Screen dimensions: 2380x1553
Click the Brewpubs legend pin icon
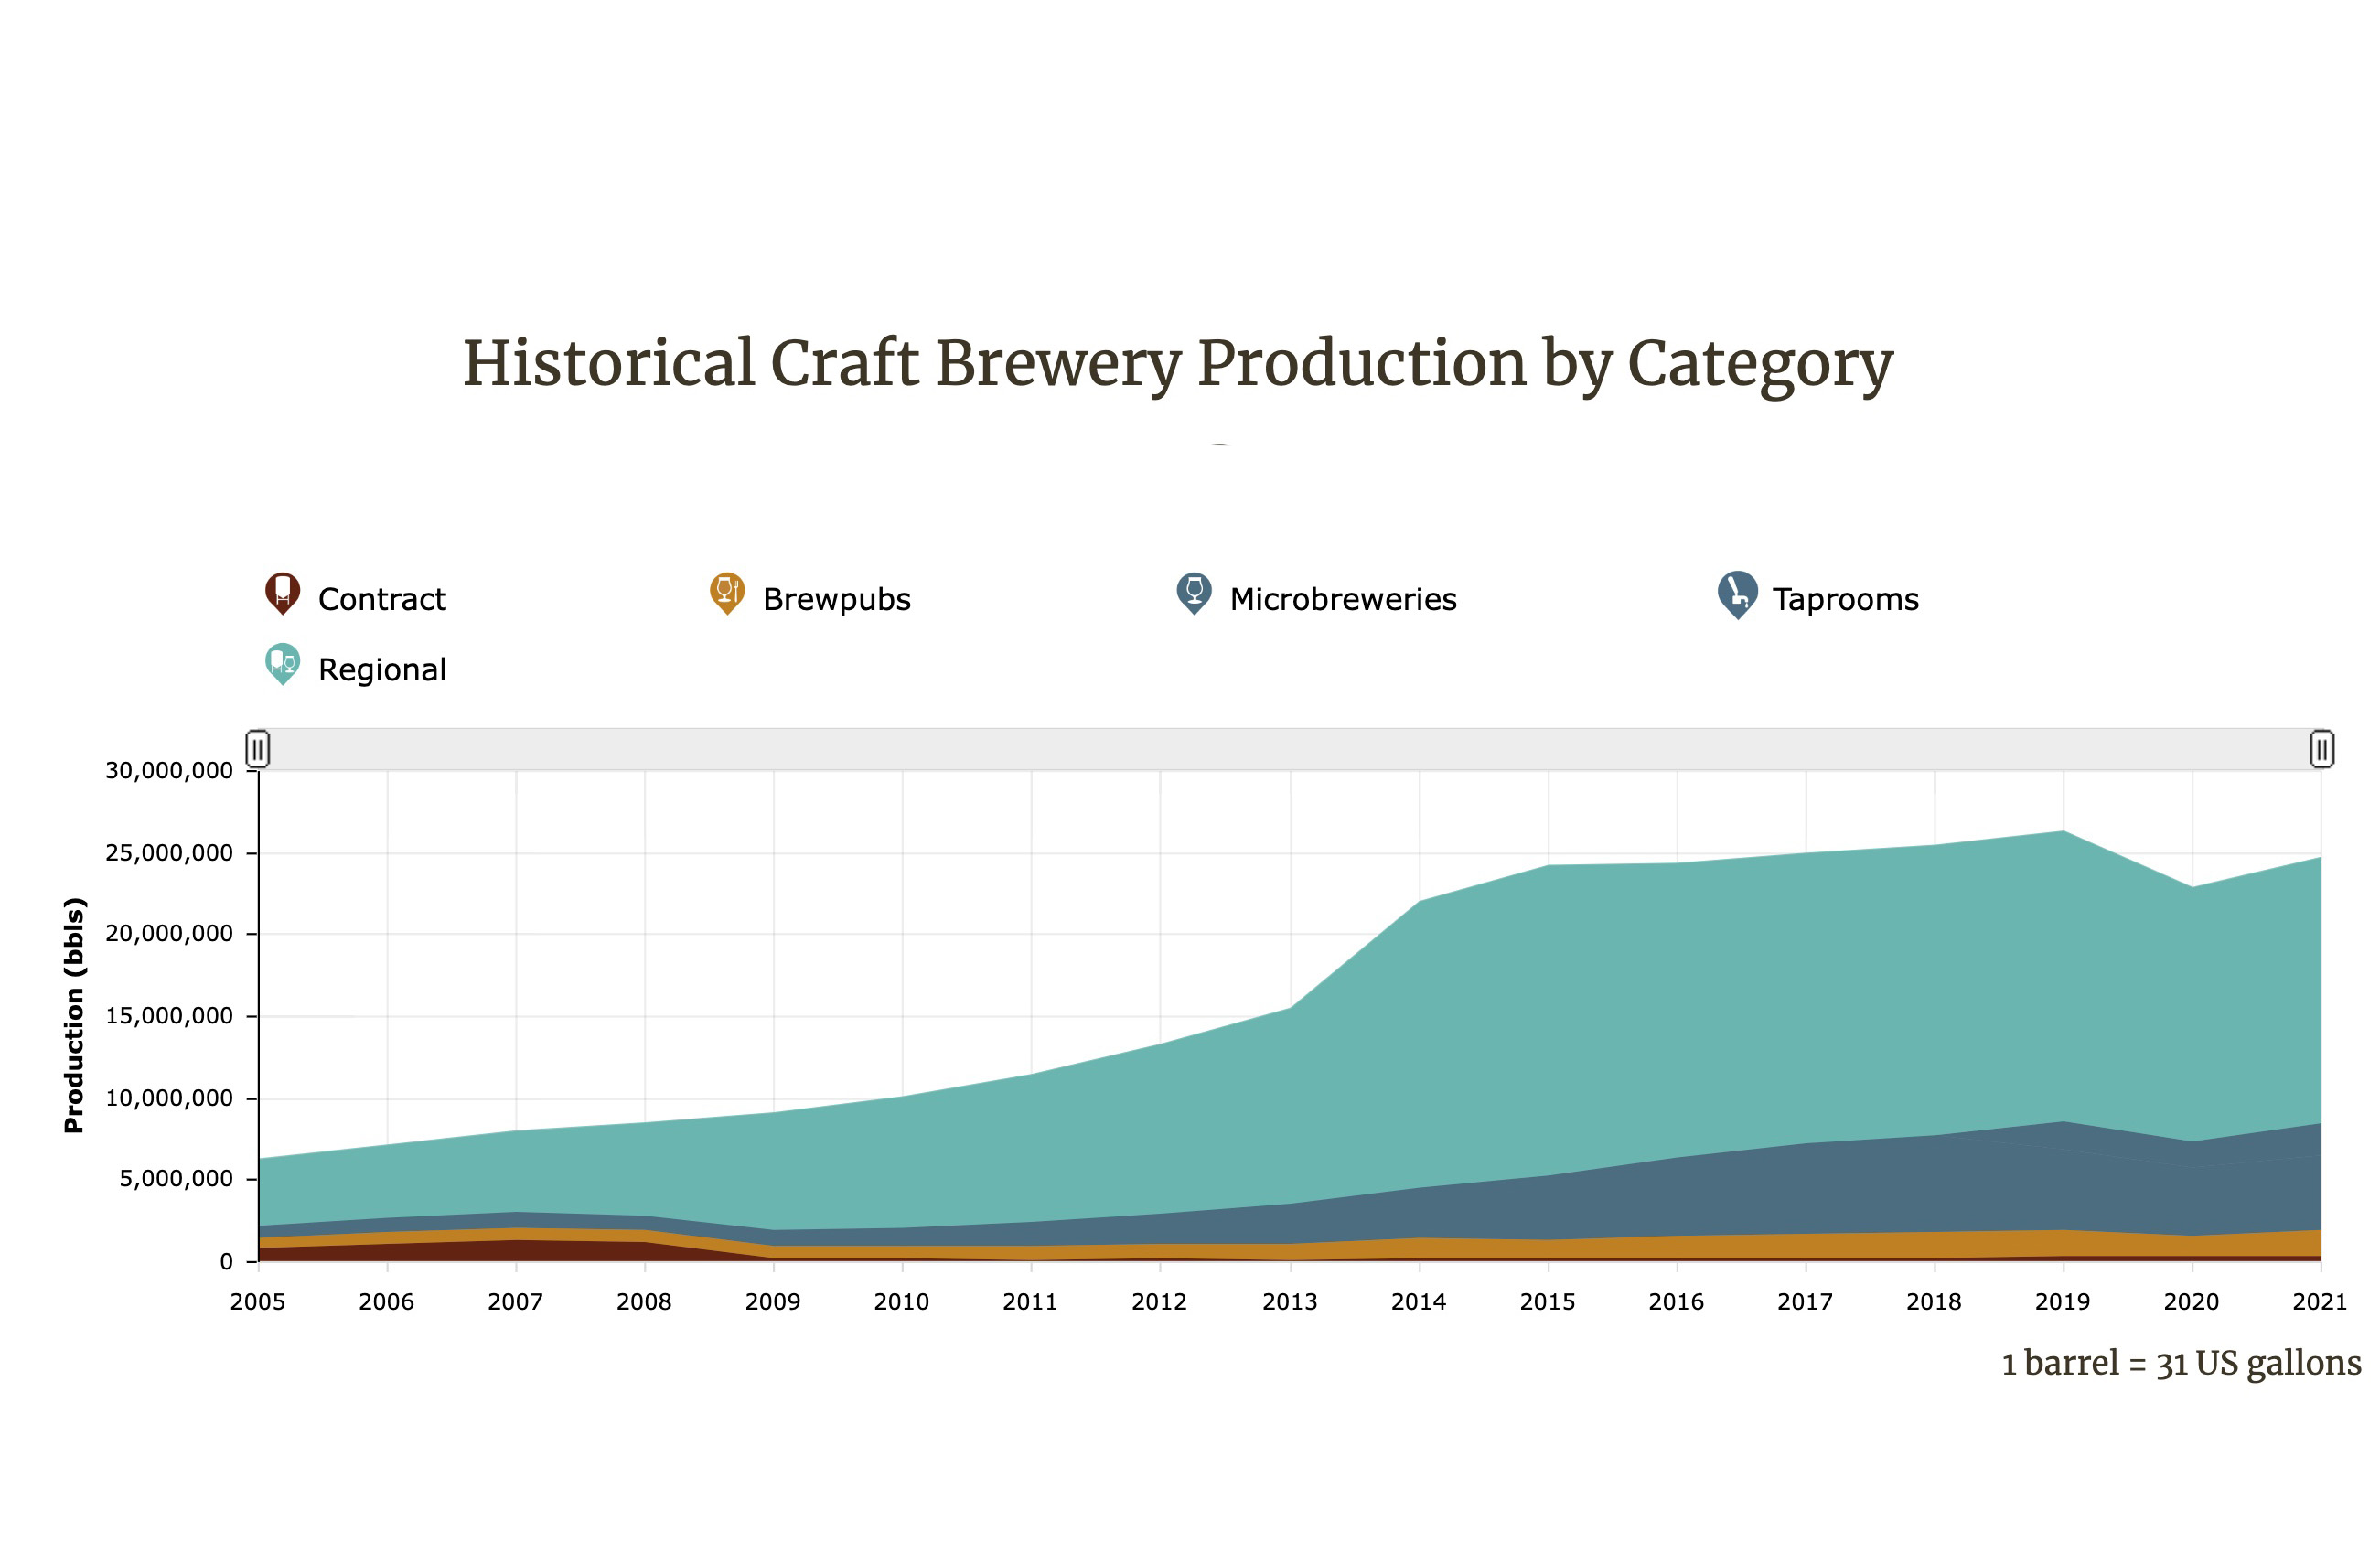pos(727,593)
